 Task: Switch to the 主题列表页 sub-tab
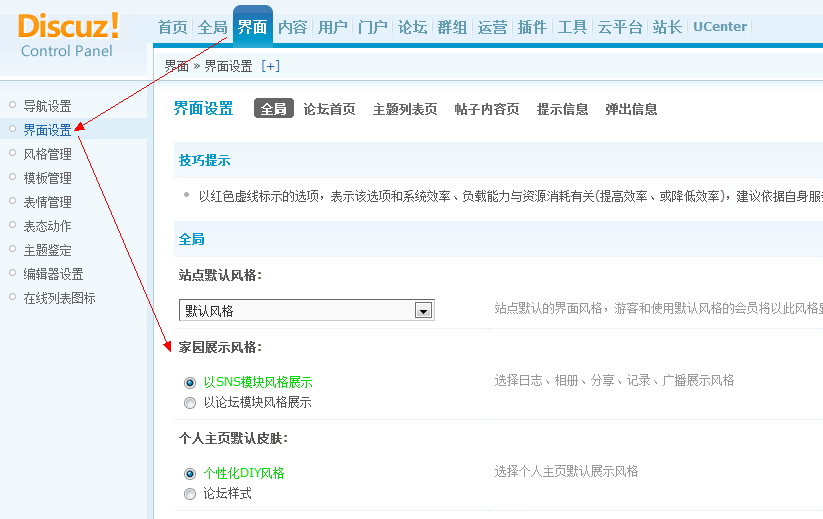[x=405, y=109]
